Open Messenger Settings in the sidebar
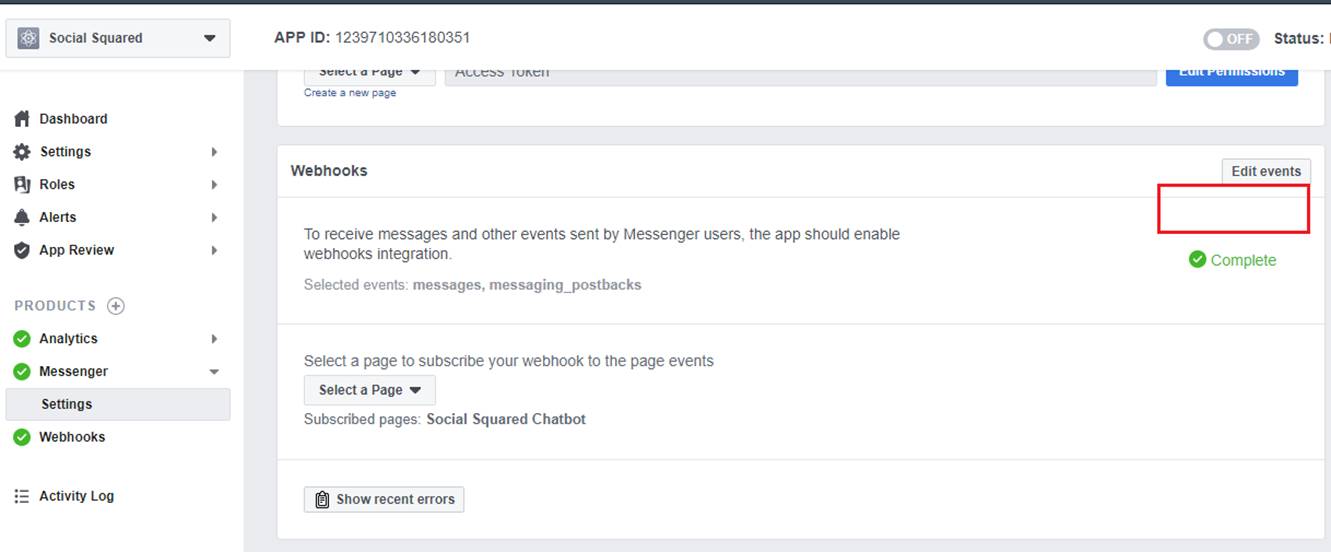This screenshot has height=552, width=1331. 67,404
